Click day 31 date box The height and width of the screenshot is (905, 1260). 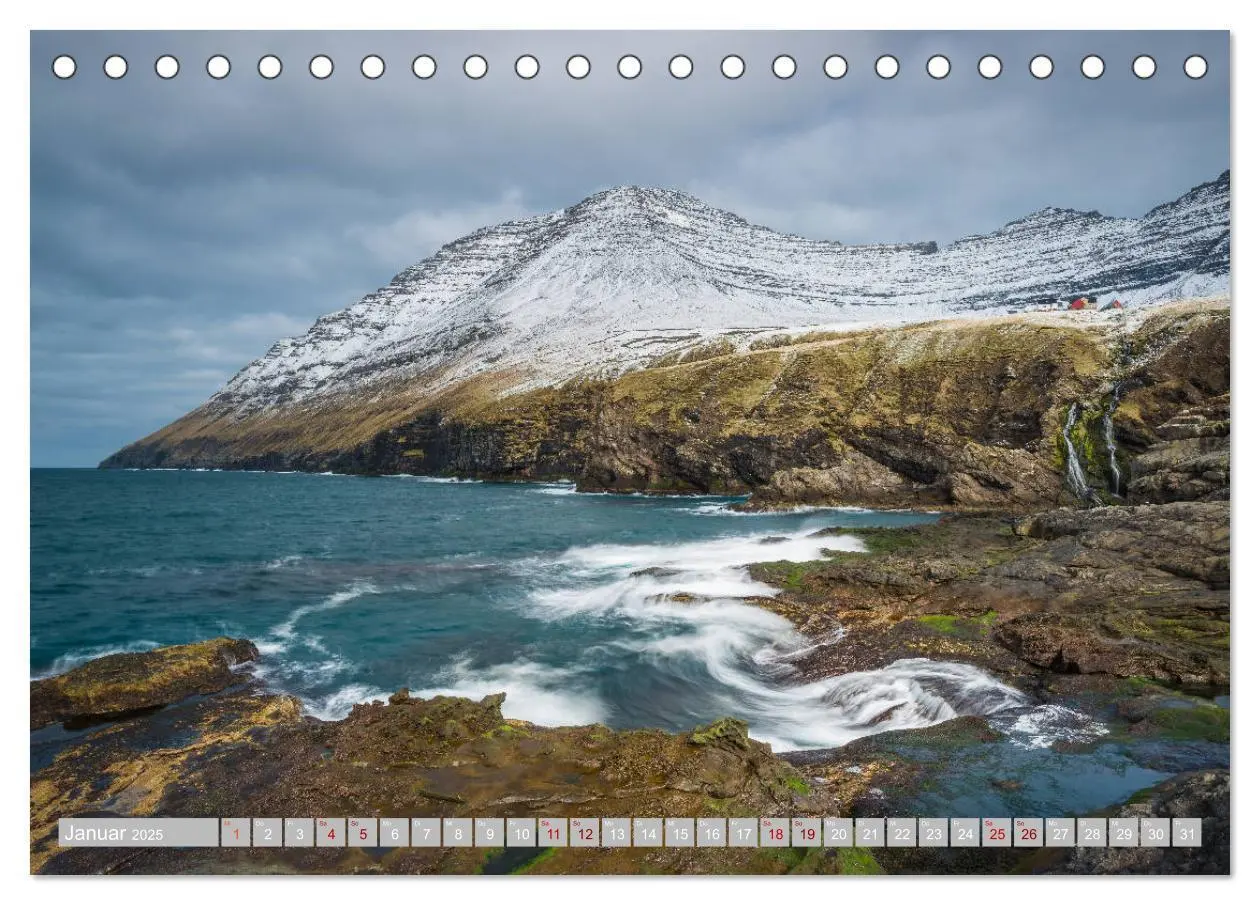(x=1186, y=833)
